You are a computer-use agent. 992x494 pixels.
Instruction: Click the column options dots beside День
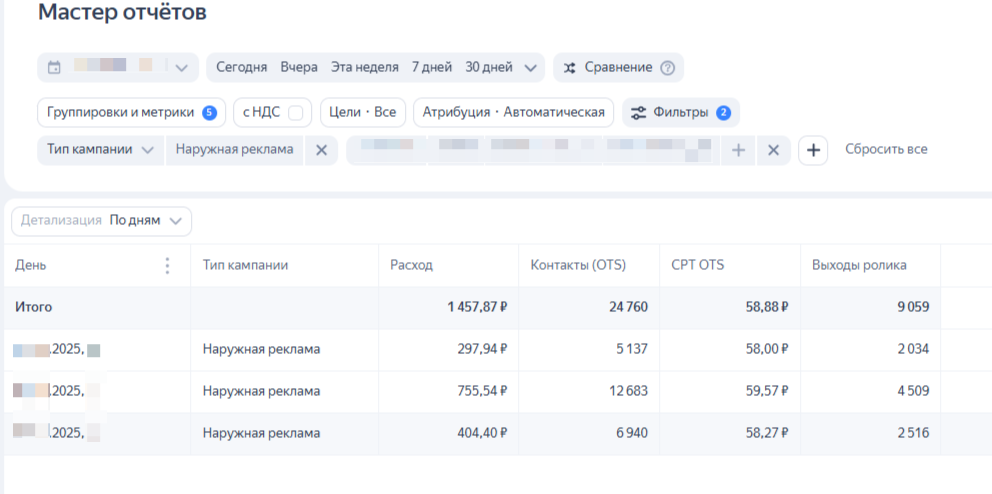tap(167, 266)
